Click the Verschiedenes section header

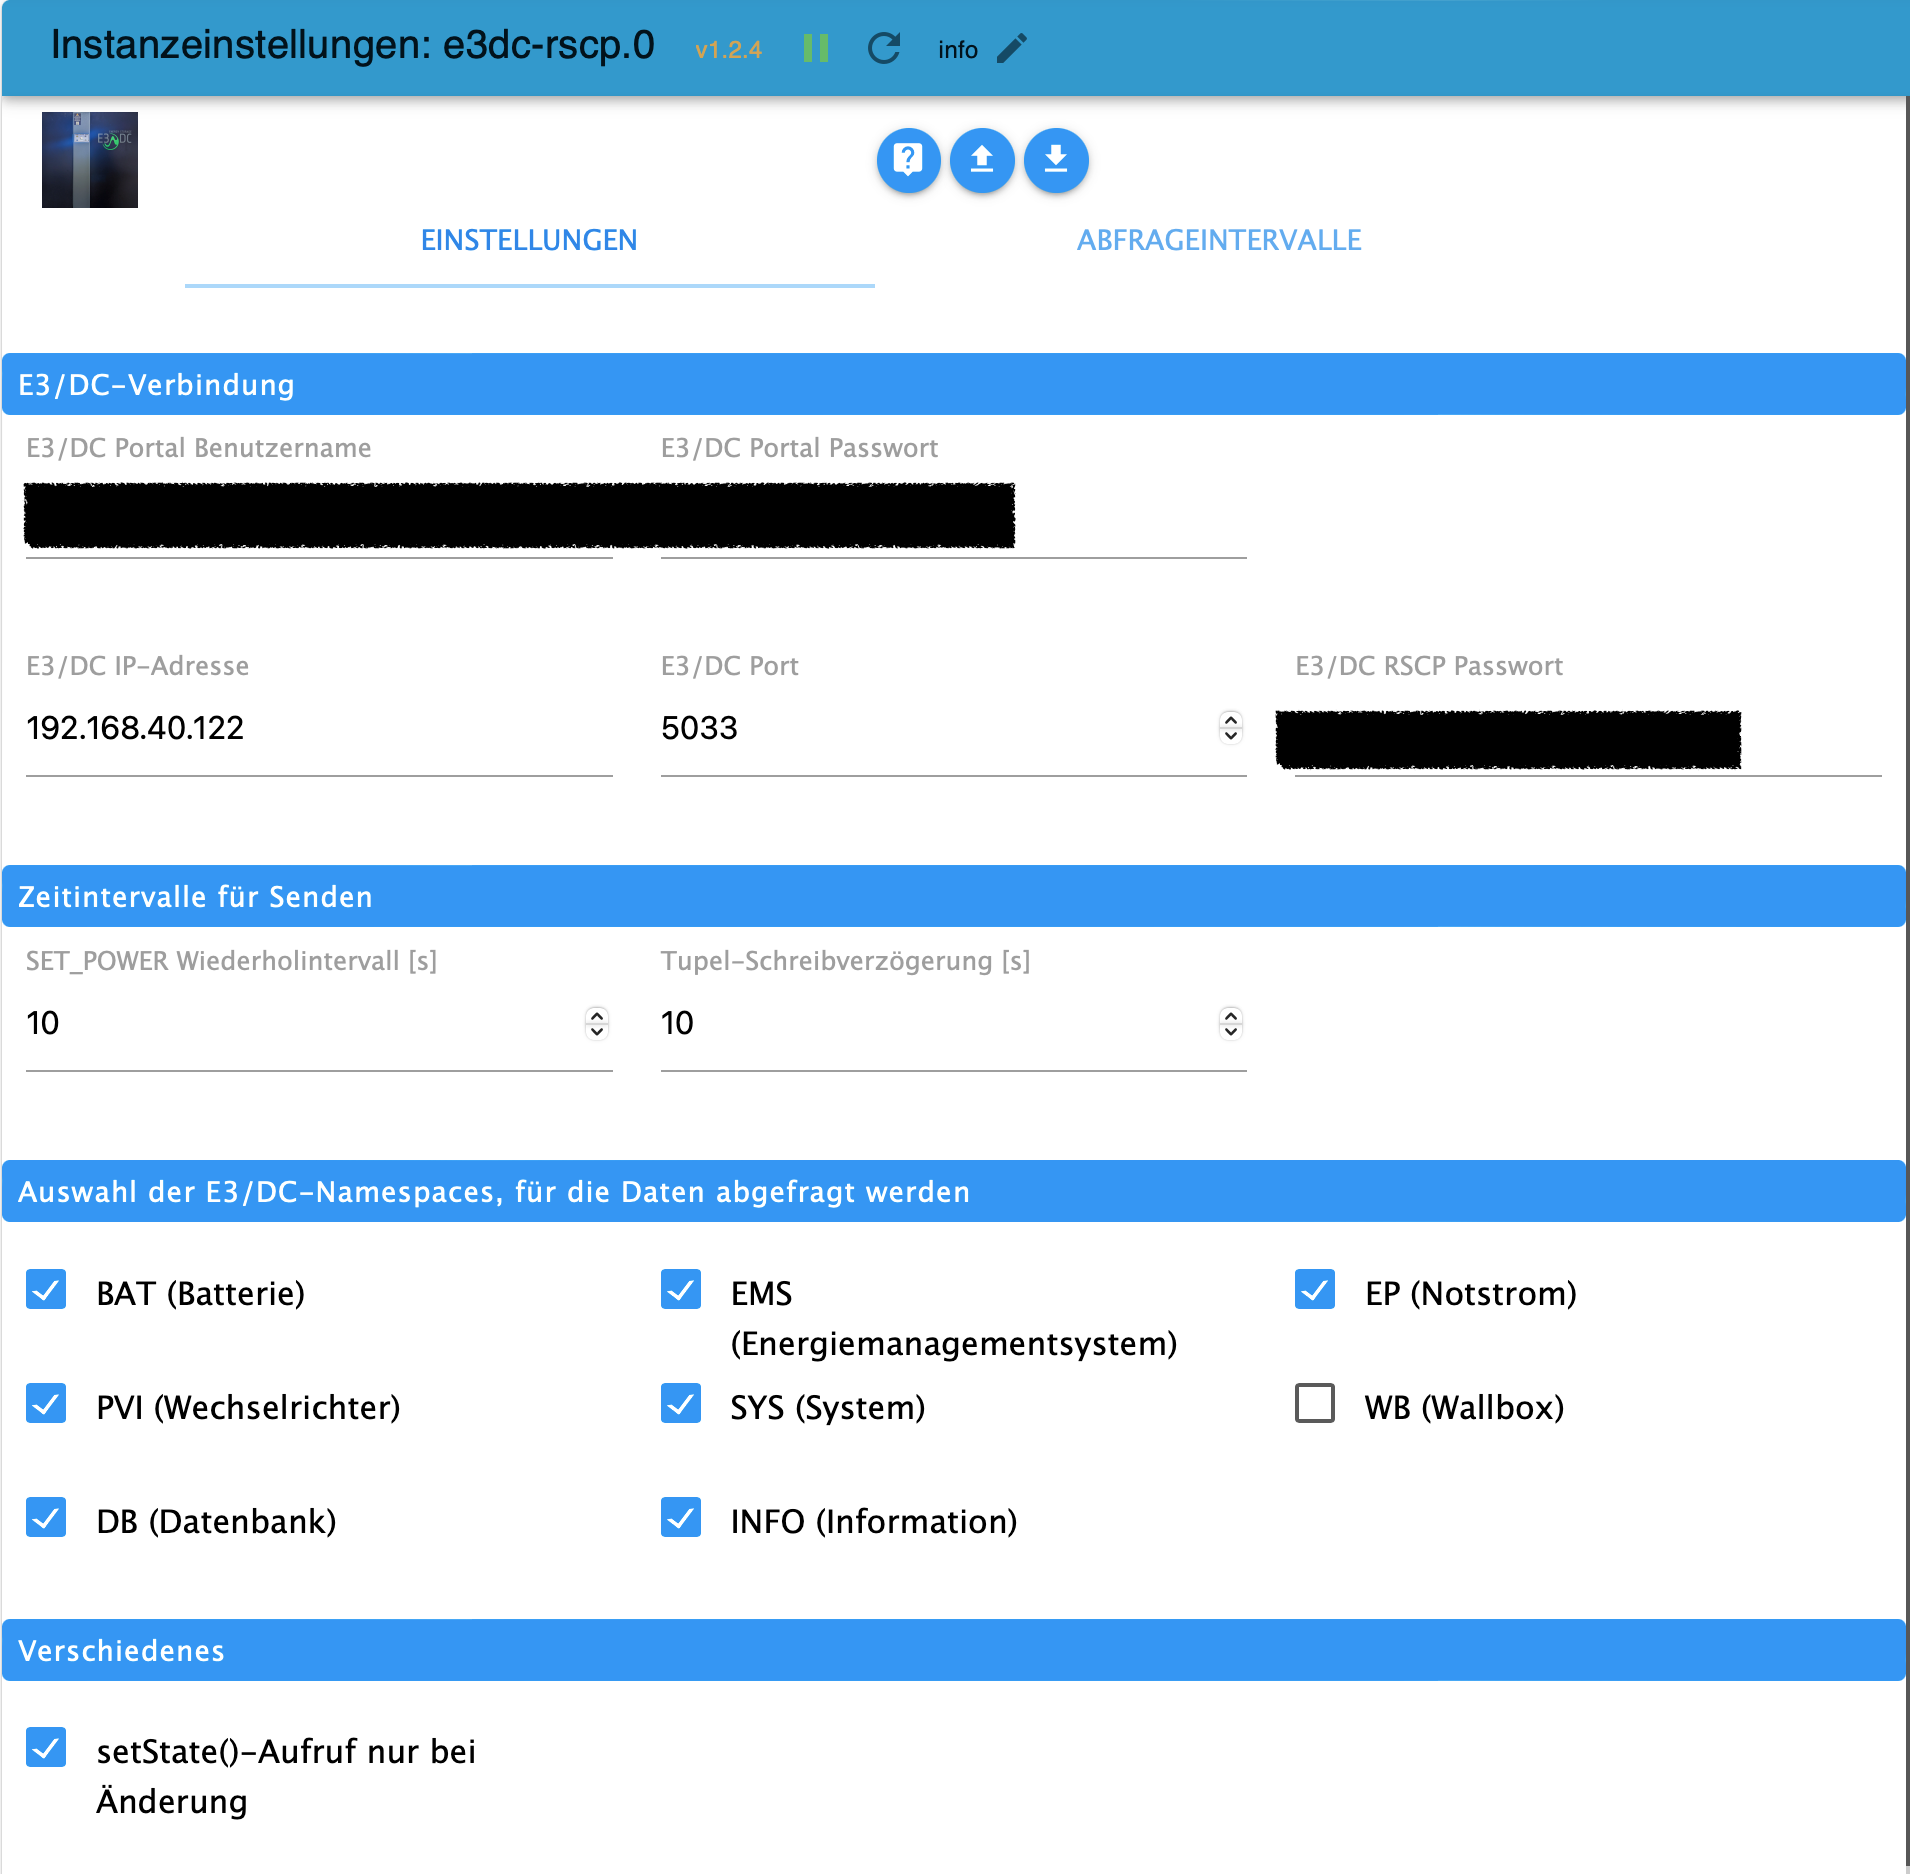point(954,1650)
